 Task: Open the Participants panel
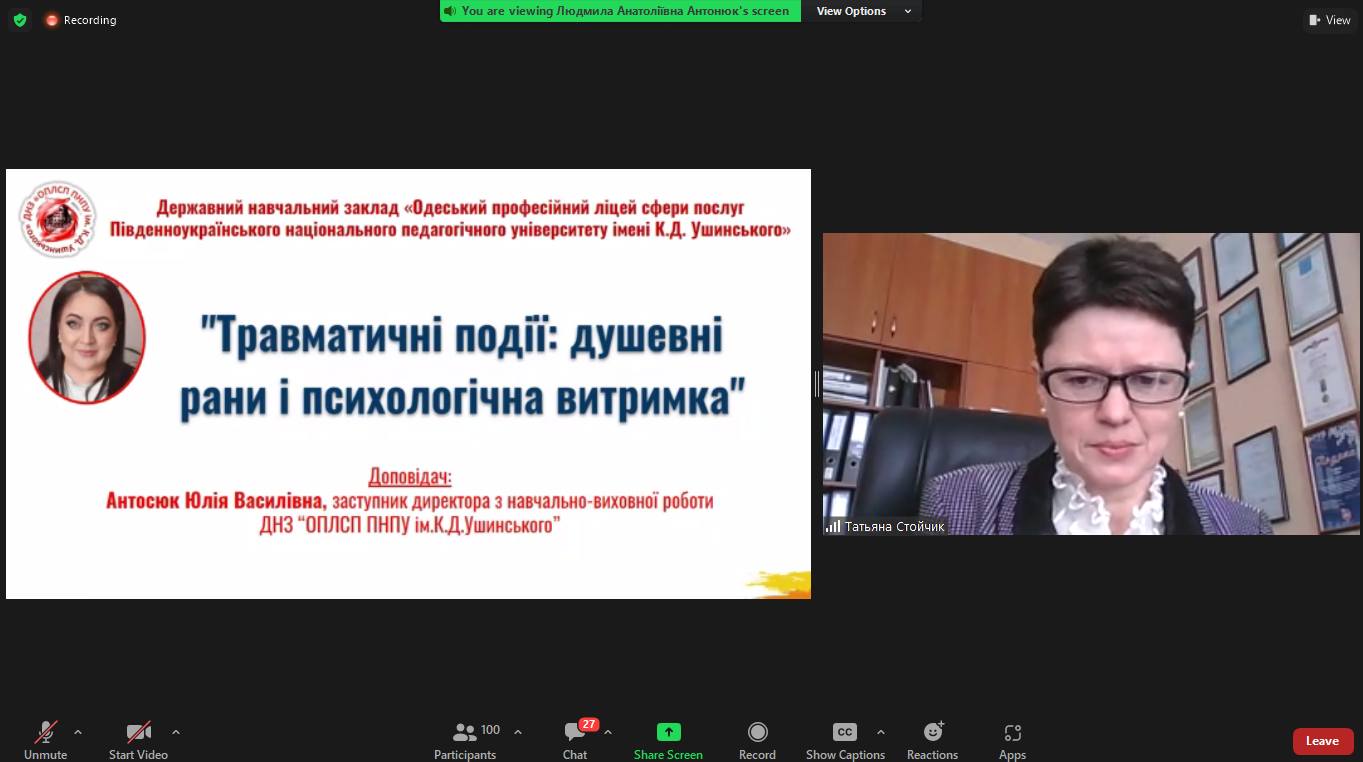(466, 740)
